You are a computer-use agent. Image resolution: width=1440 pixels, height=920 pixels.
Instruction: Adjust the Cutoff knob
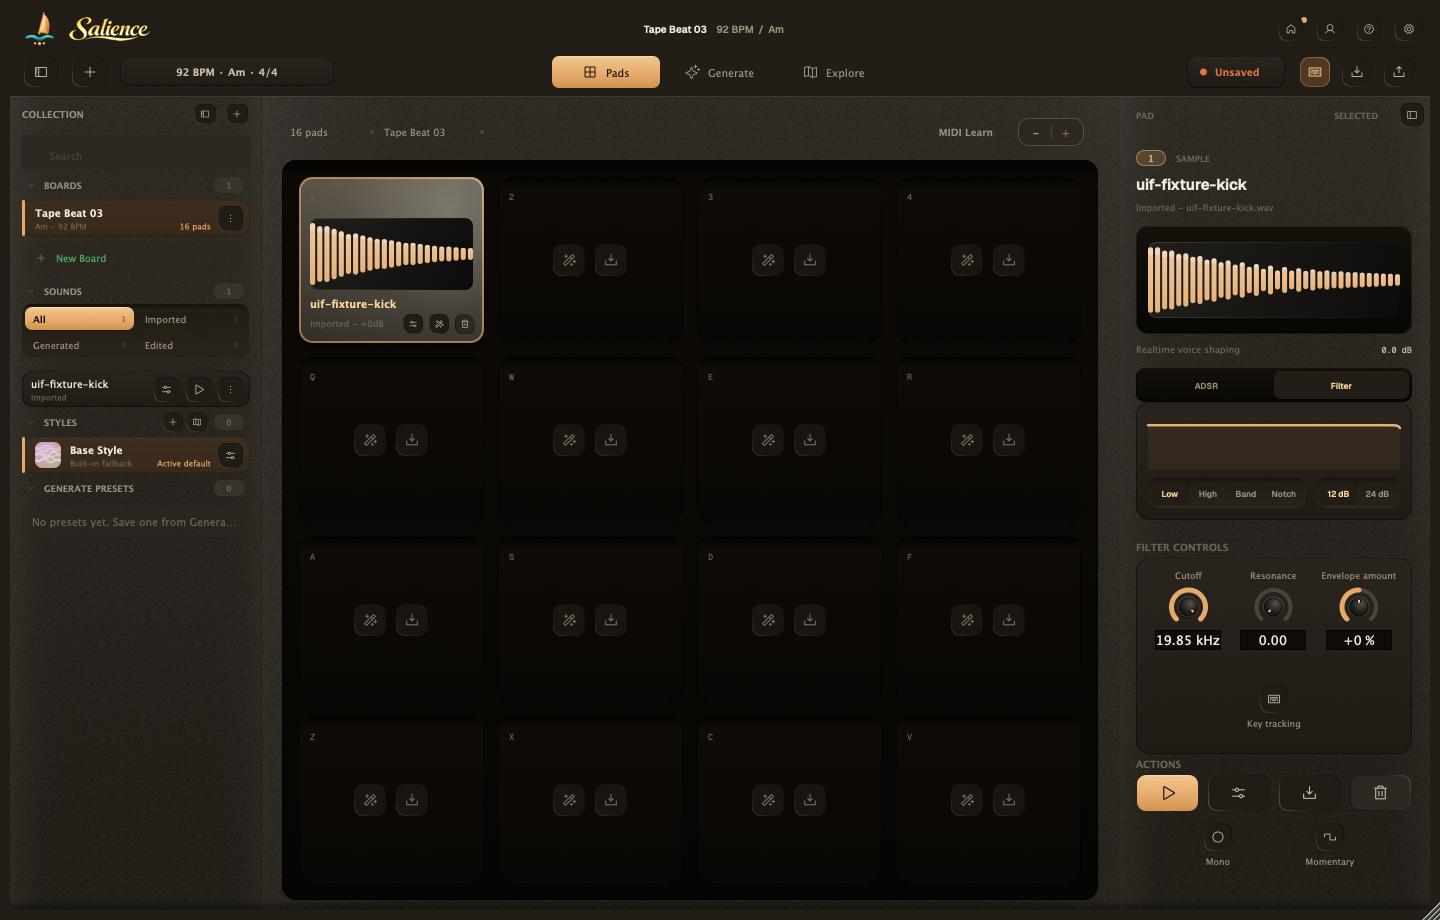coord(1188,606)
